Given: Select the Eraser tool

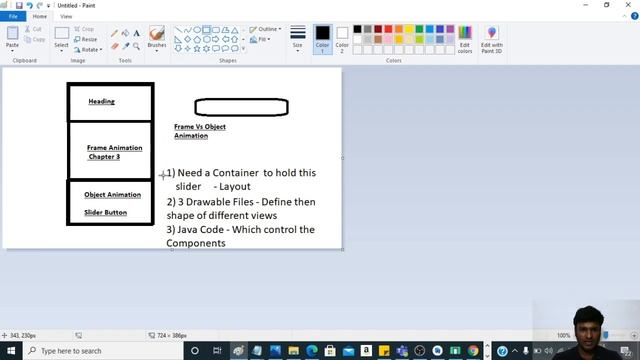Looking at the screenshot, I should (114, 47).
